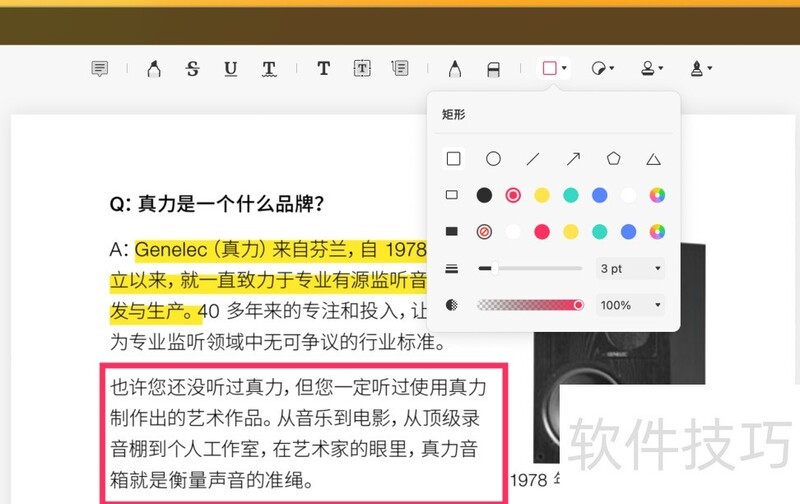800x504 pixels.
Task: Set fill color to teal
Action: (x=599, y=232)
